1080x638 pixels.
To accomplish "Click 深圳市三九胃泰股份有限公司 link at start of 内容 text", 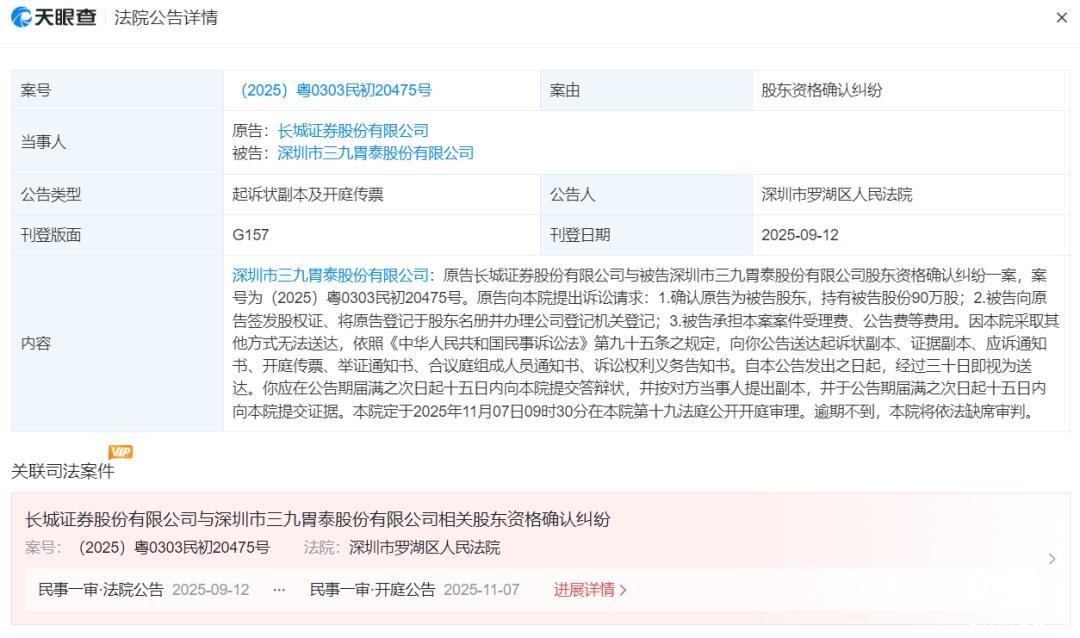I will [x=330, y=275].
